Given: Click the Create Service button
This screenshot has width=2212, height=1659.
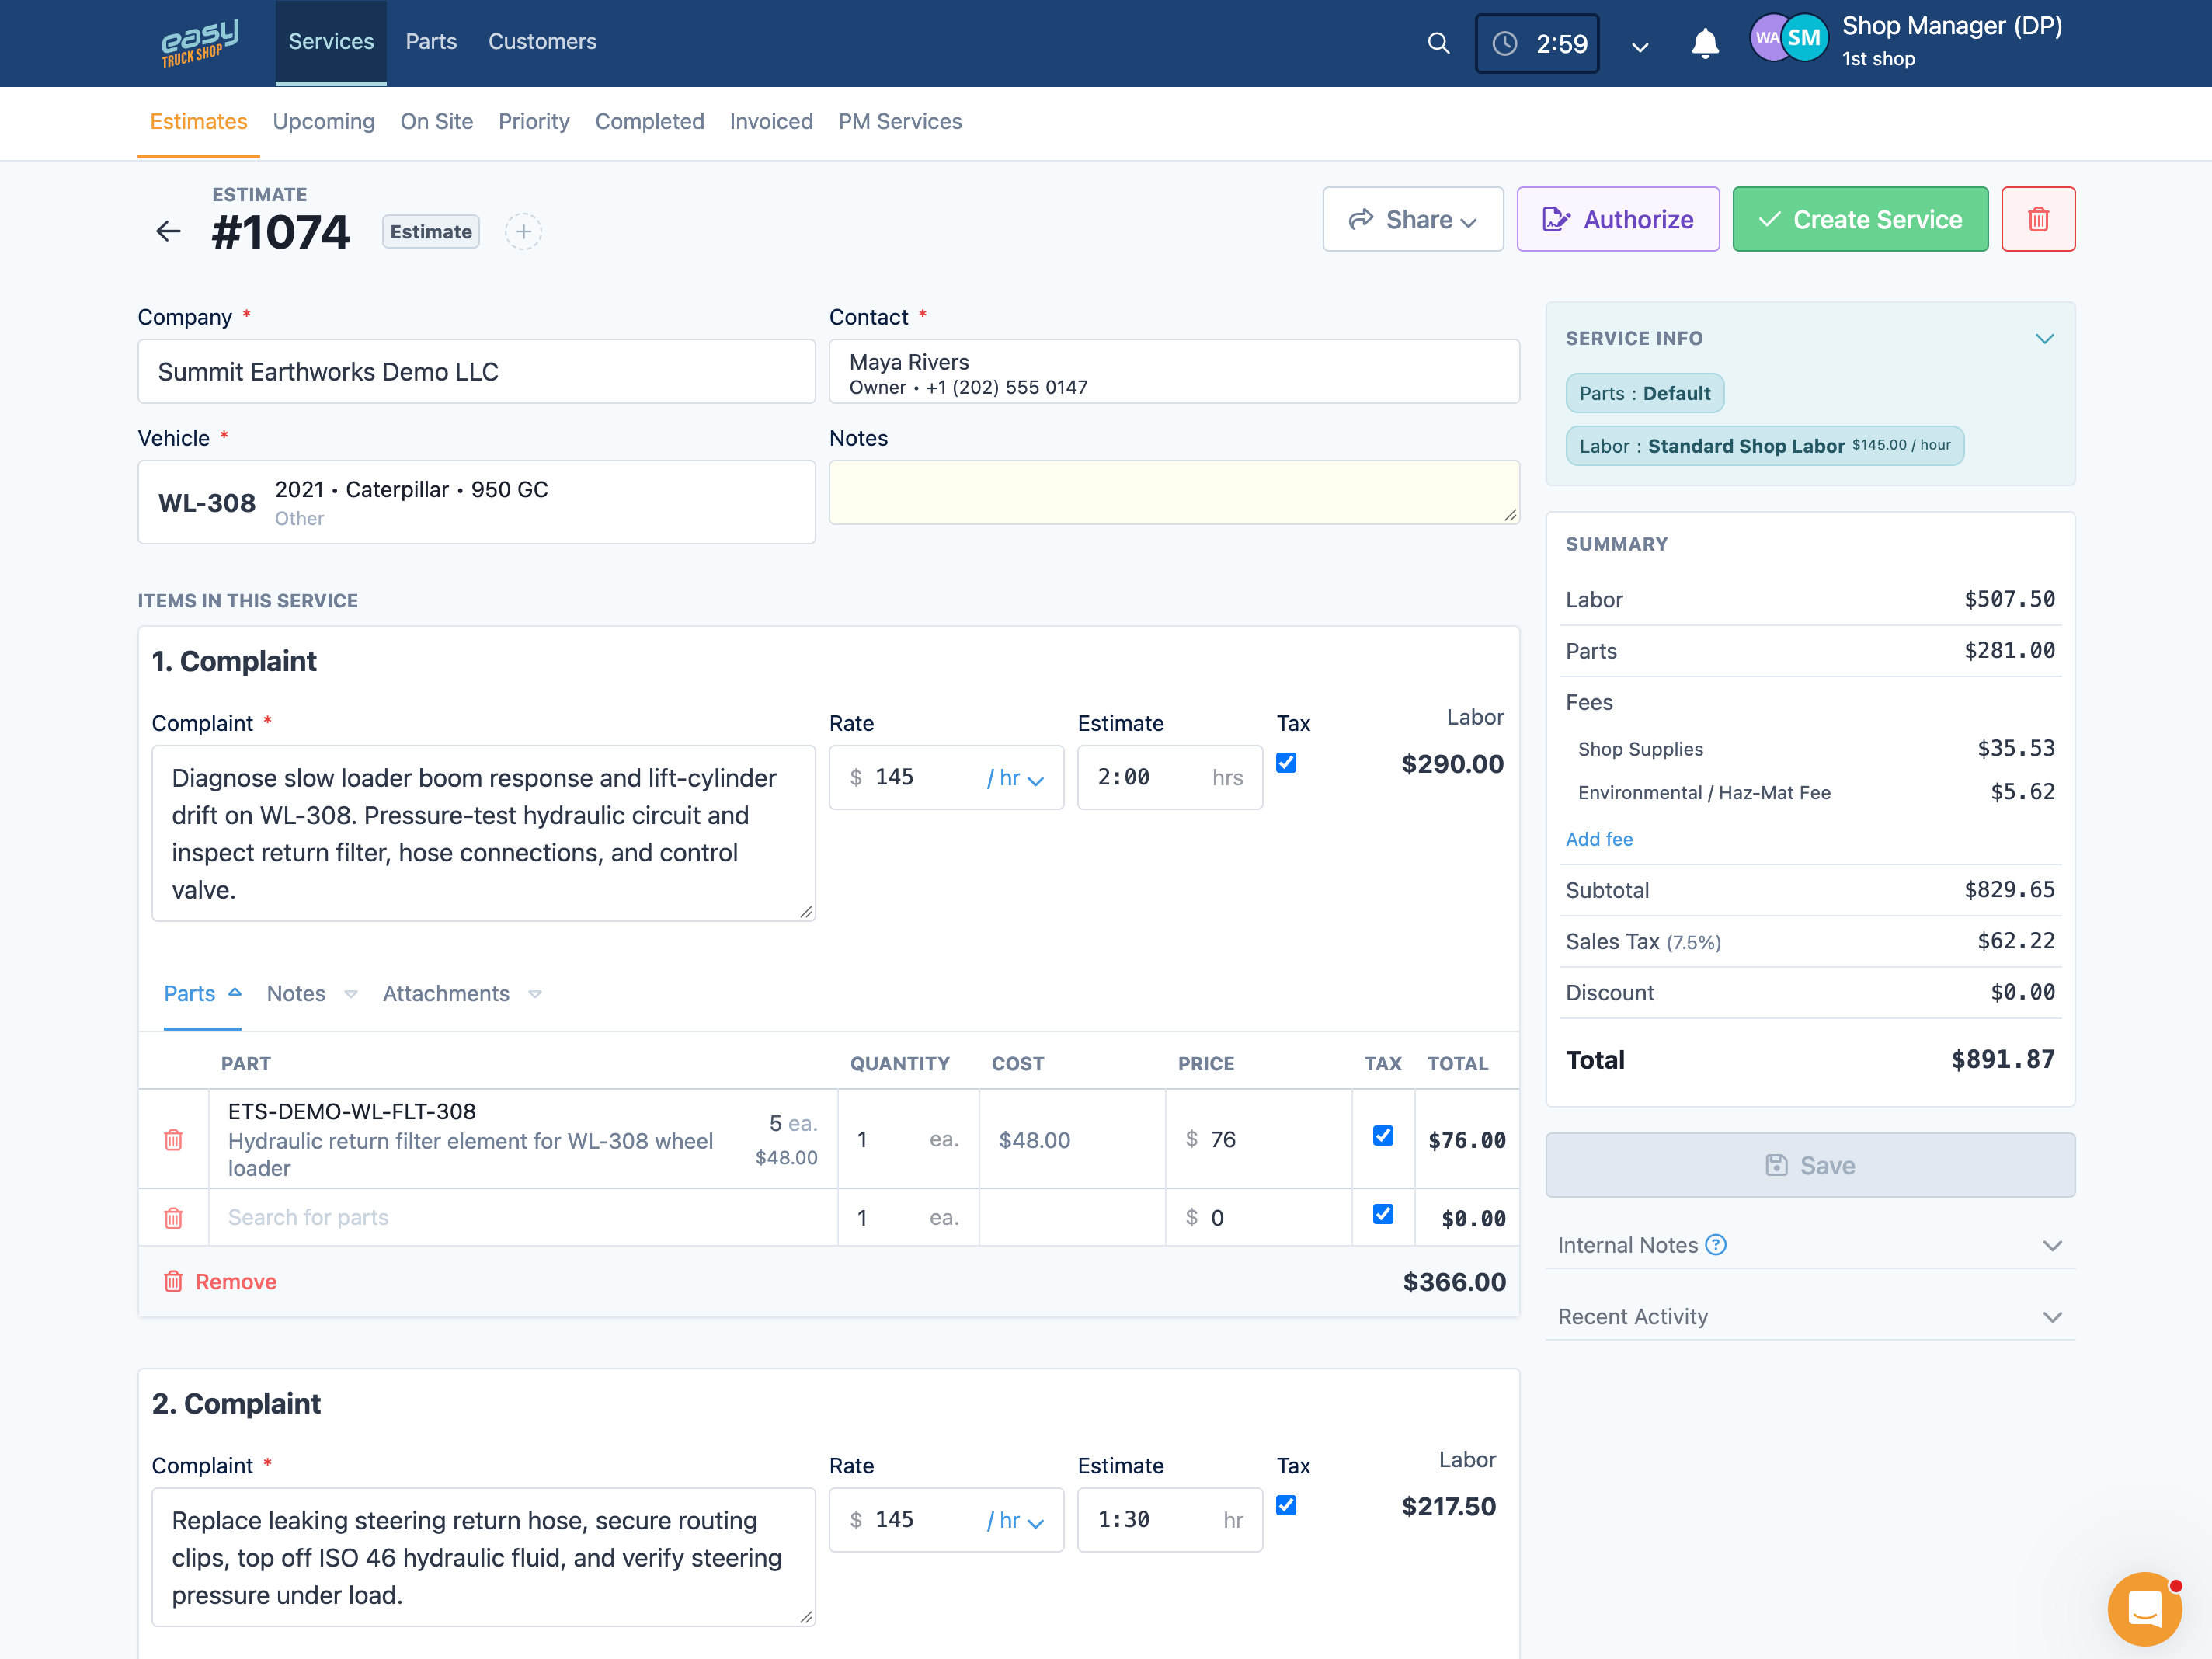Looking at the screenshot, I should point(1860,219).
